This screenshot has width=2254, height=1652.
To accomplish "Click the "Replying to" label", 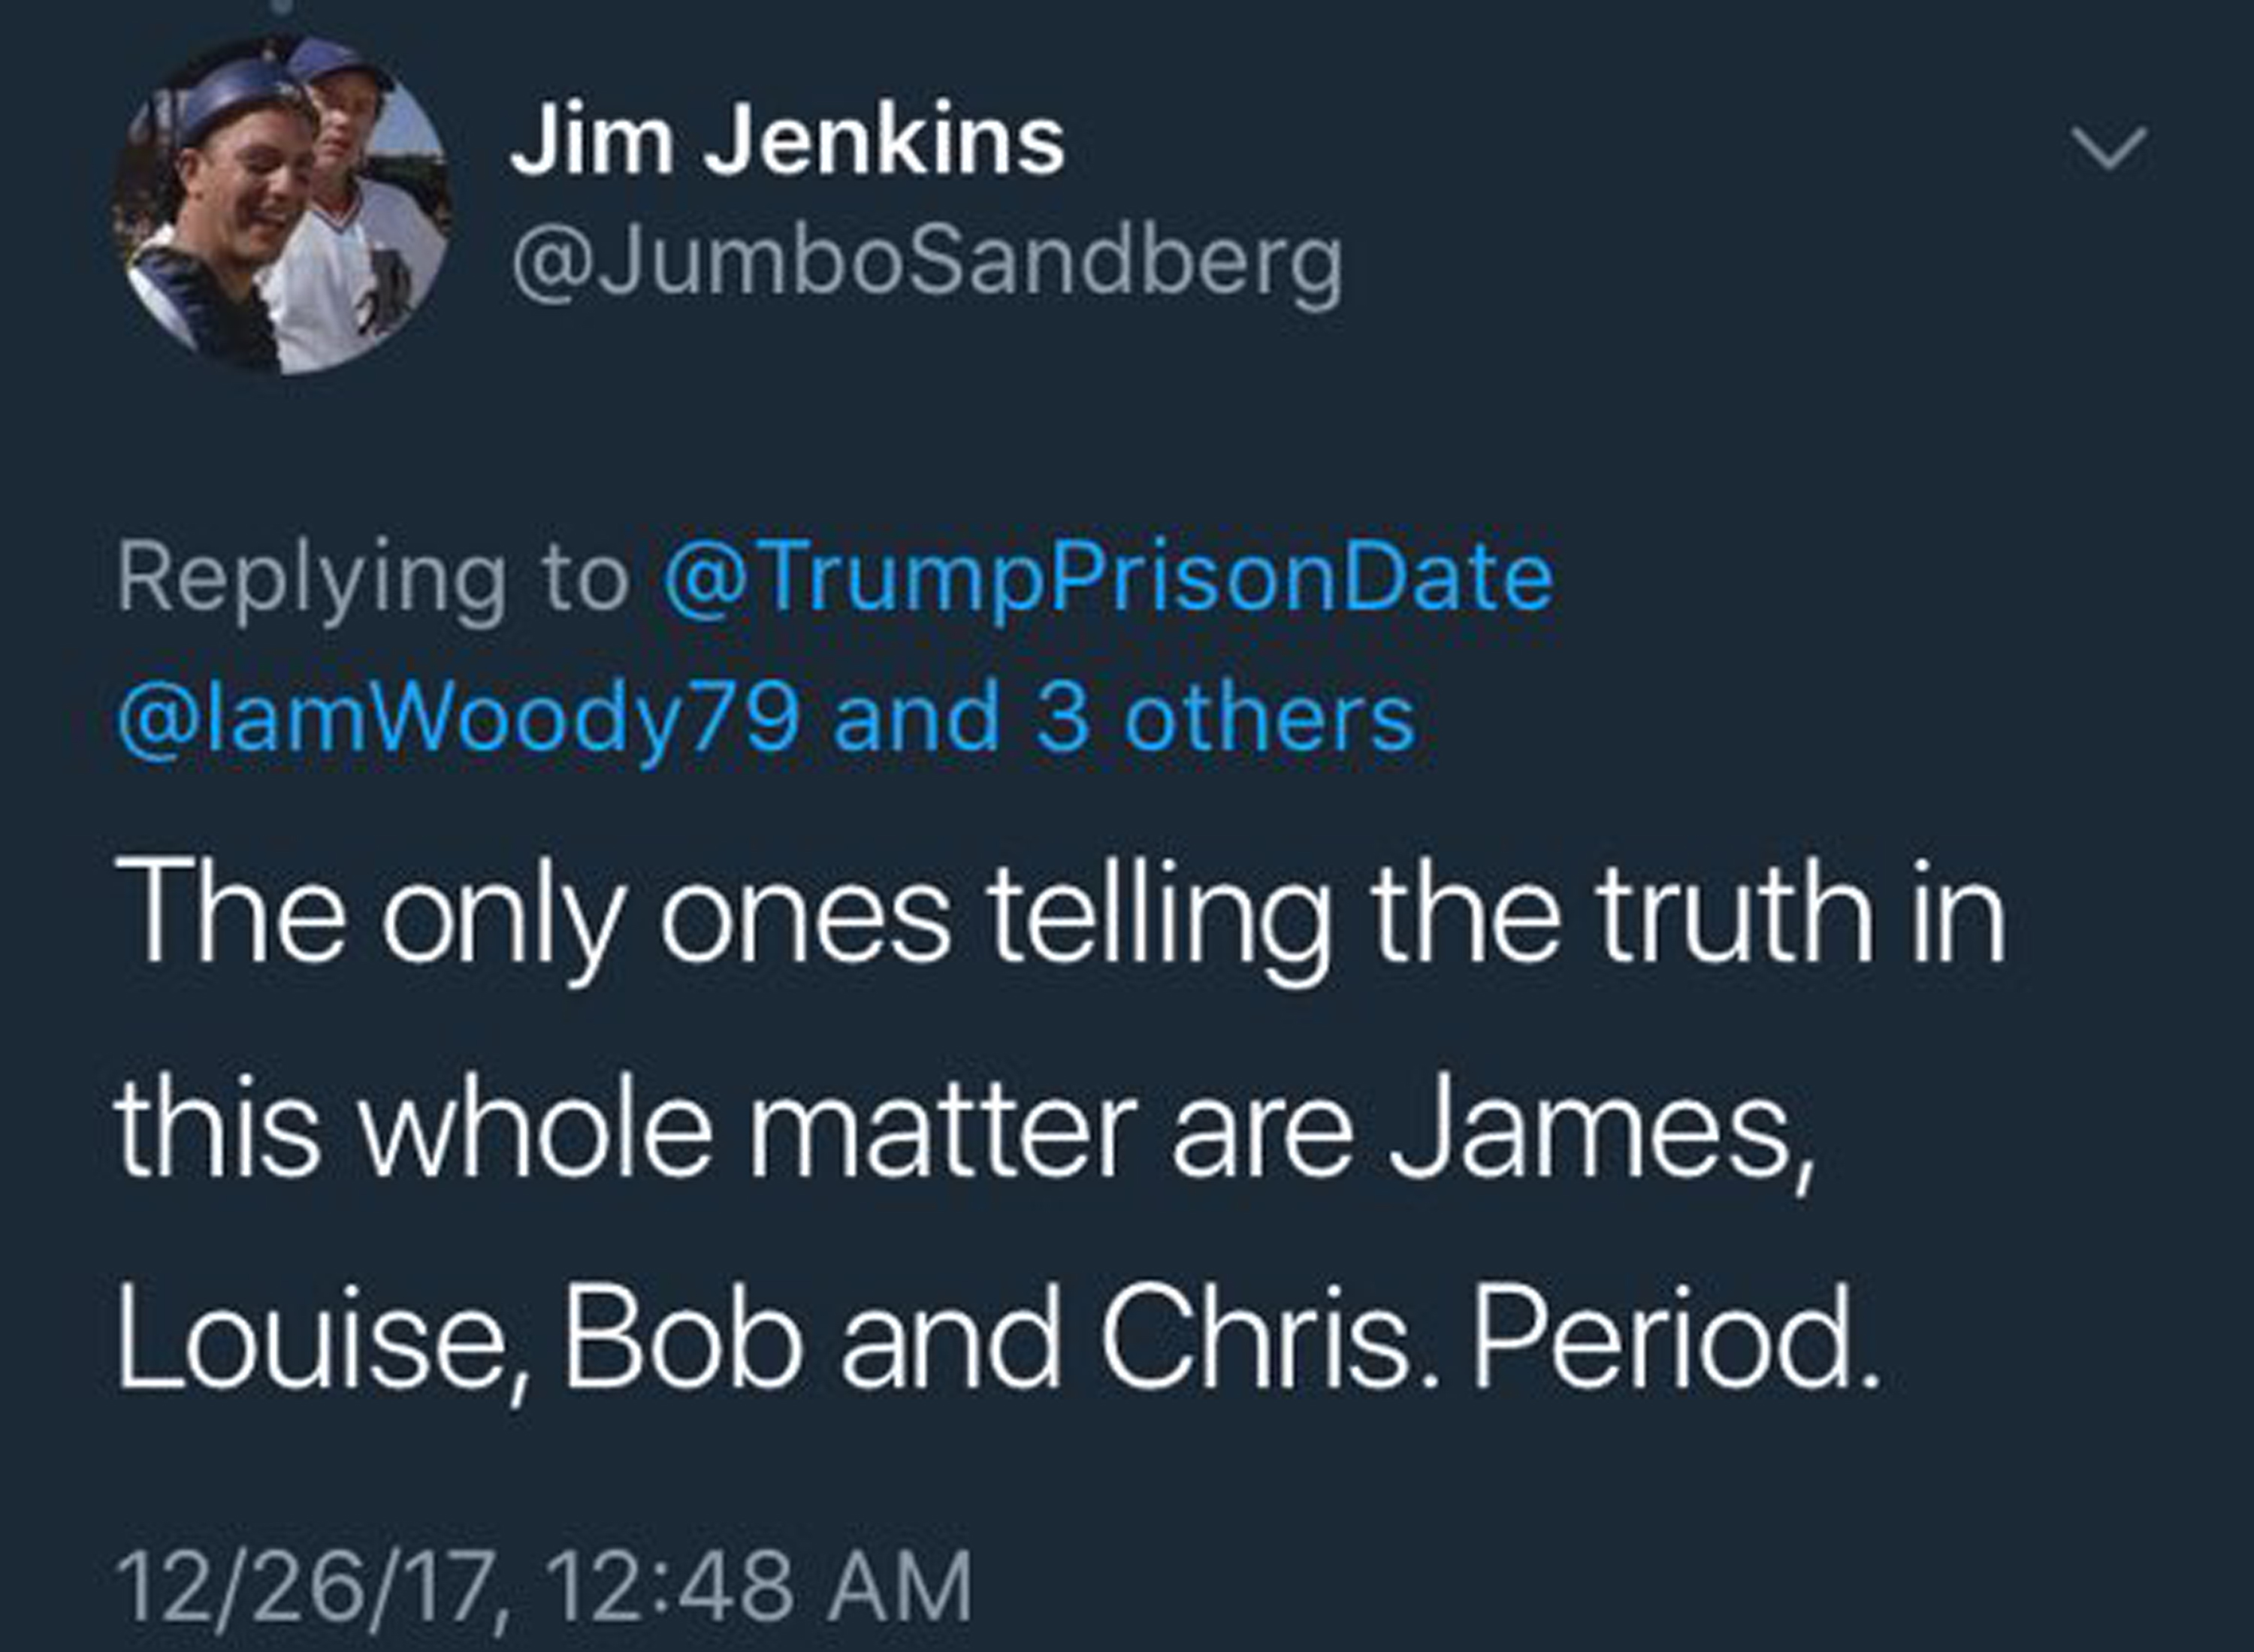I will point(372,577).
